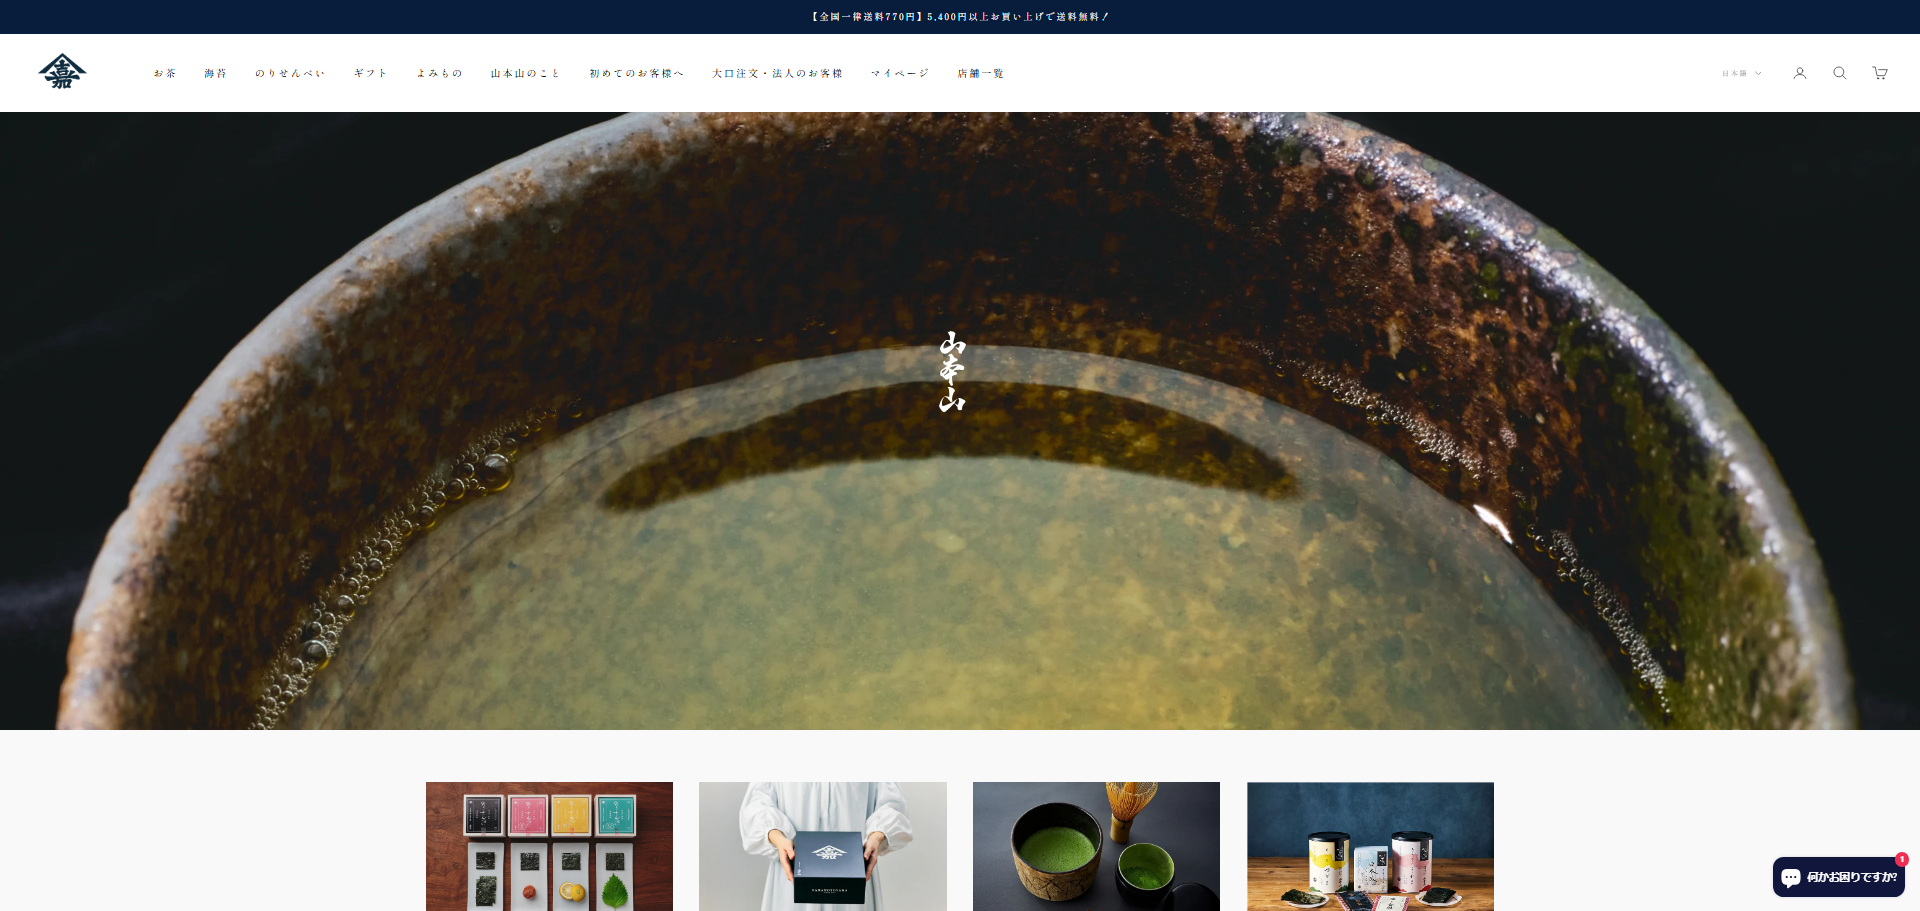Viewport: 1920px width, 911px height.
Task: Expand the 日本語 language dropdown
Action: click(1741, 73)
